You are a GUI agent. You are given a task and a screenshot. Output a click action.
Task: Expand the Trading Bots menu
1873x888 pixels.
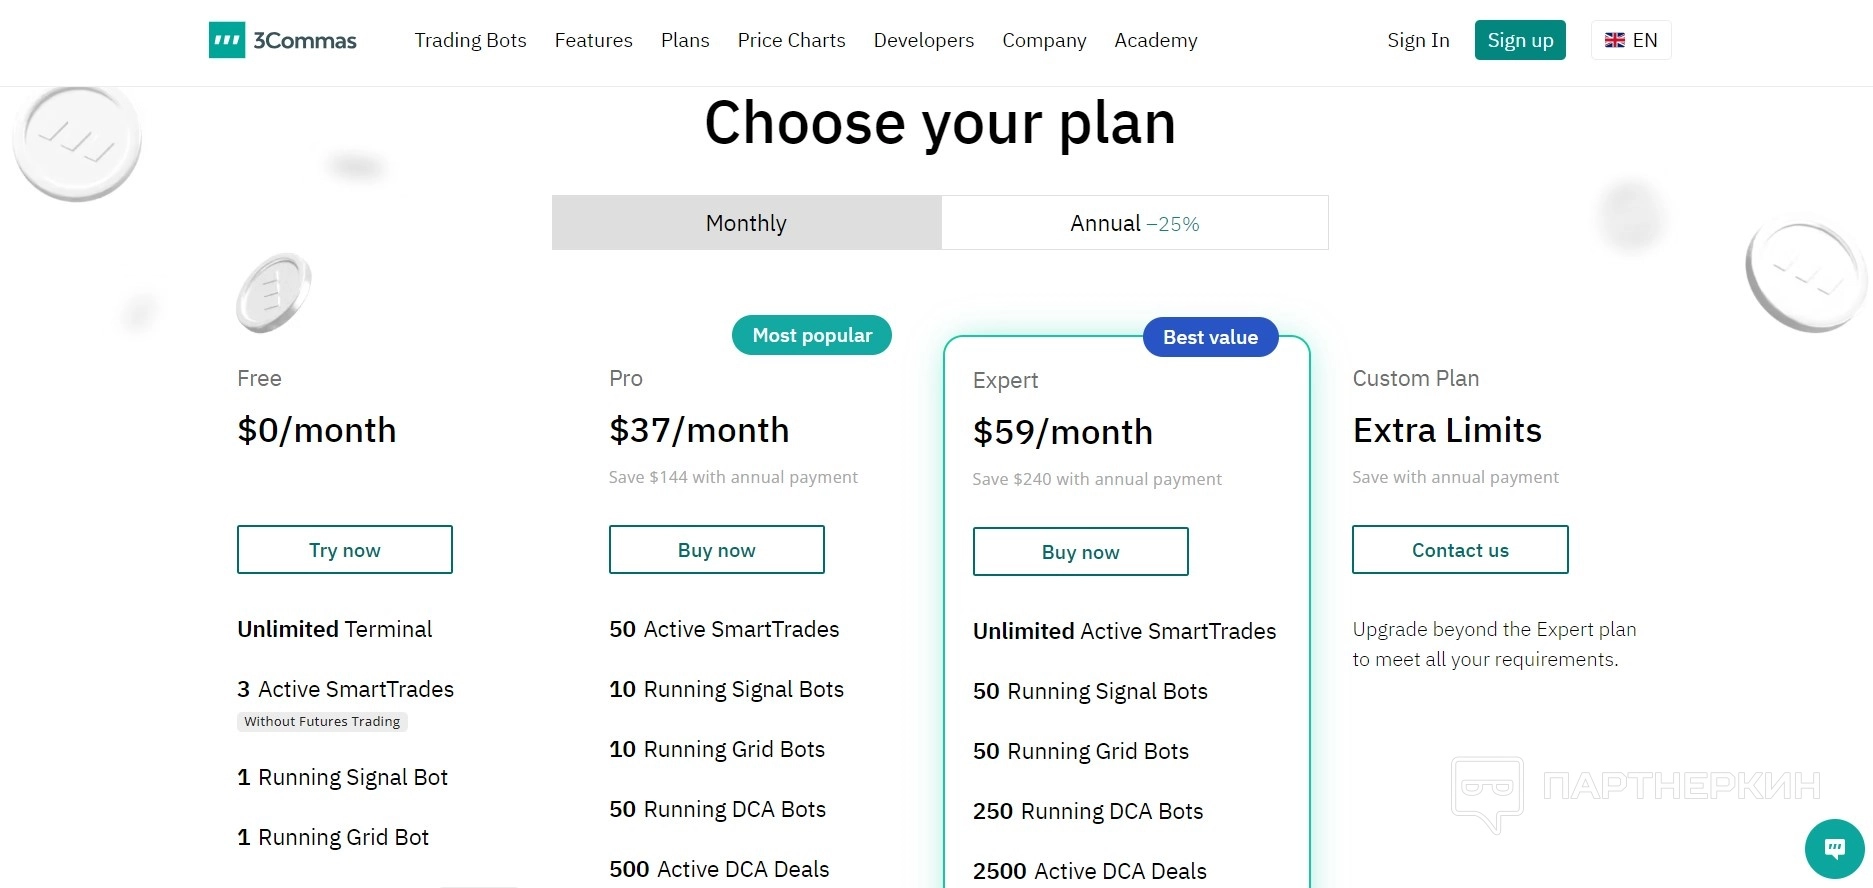coord(470,40)
